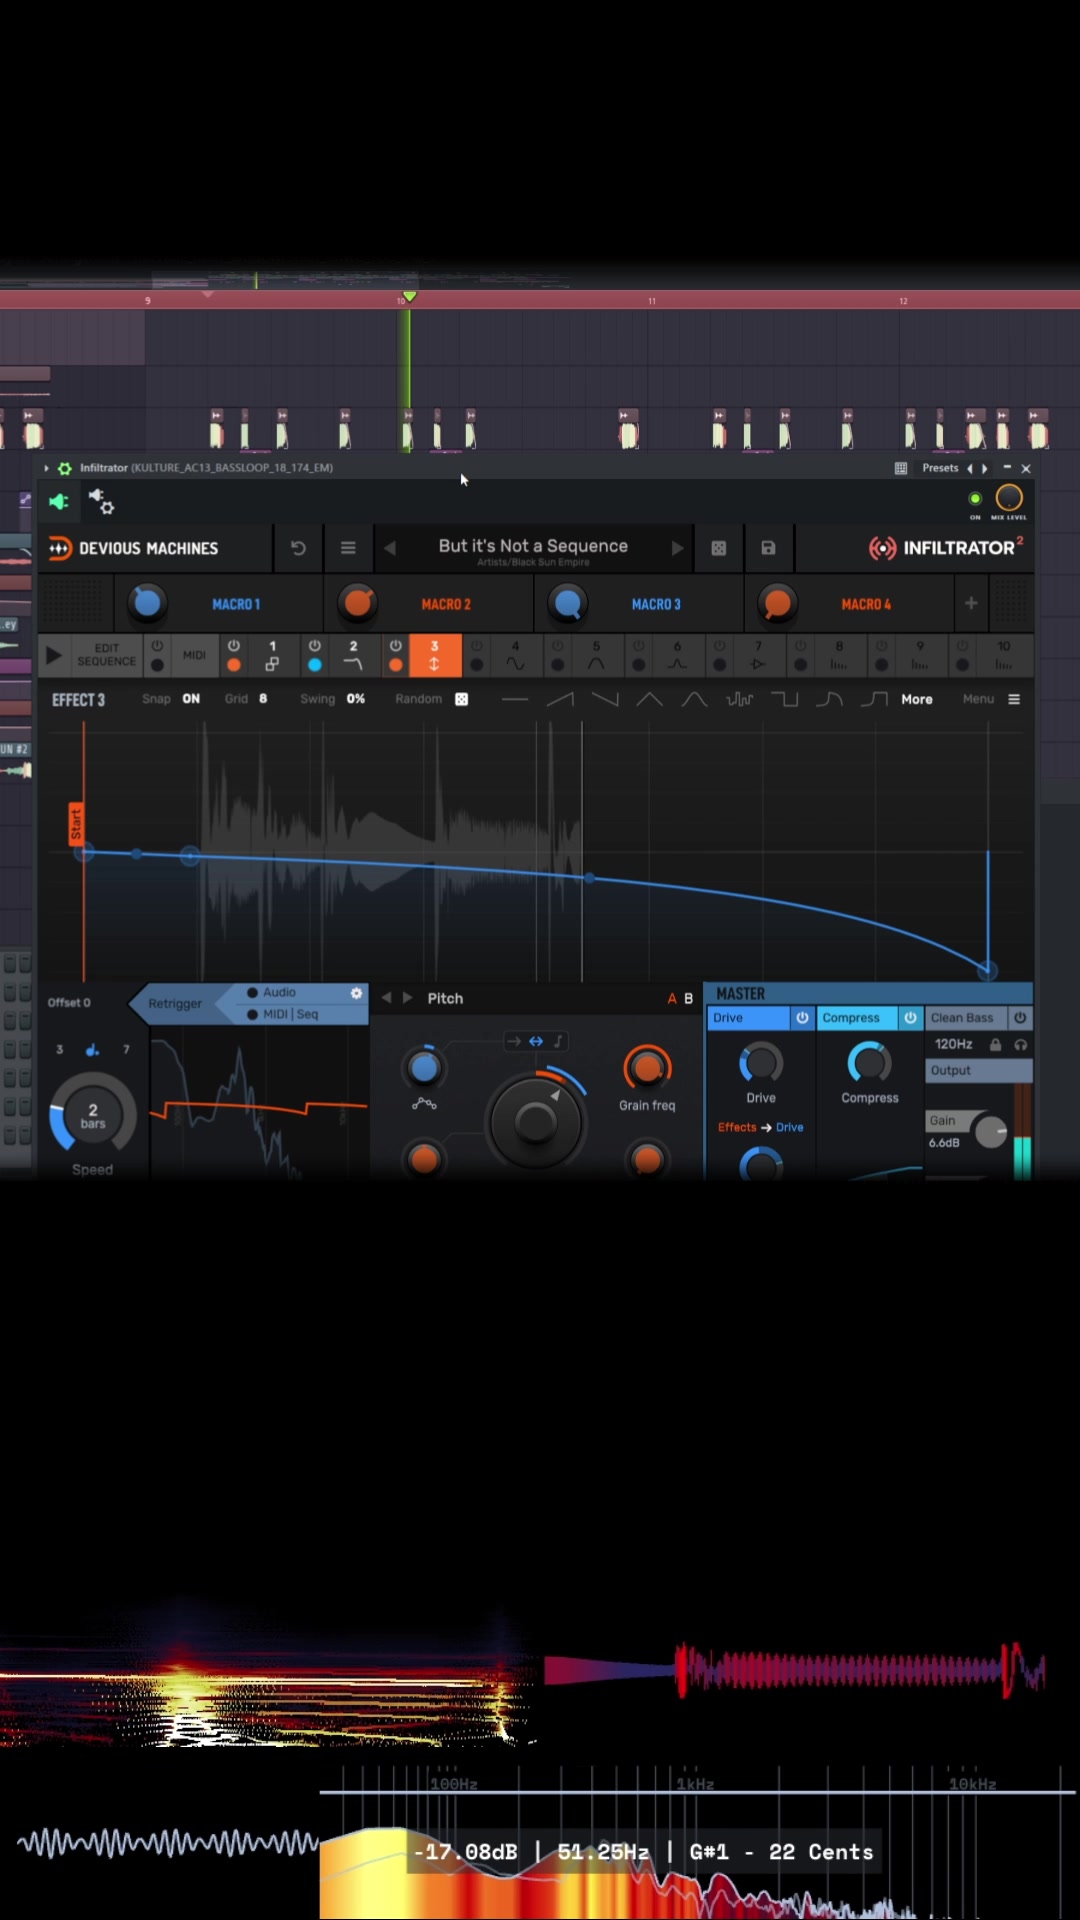Click the headphones solo icon next to 120Hz
Viewport: 1080px width, 1920px height.
[x=1020, y=1044]
